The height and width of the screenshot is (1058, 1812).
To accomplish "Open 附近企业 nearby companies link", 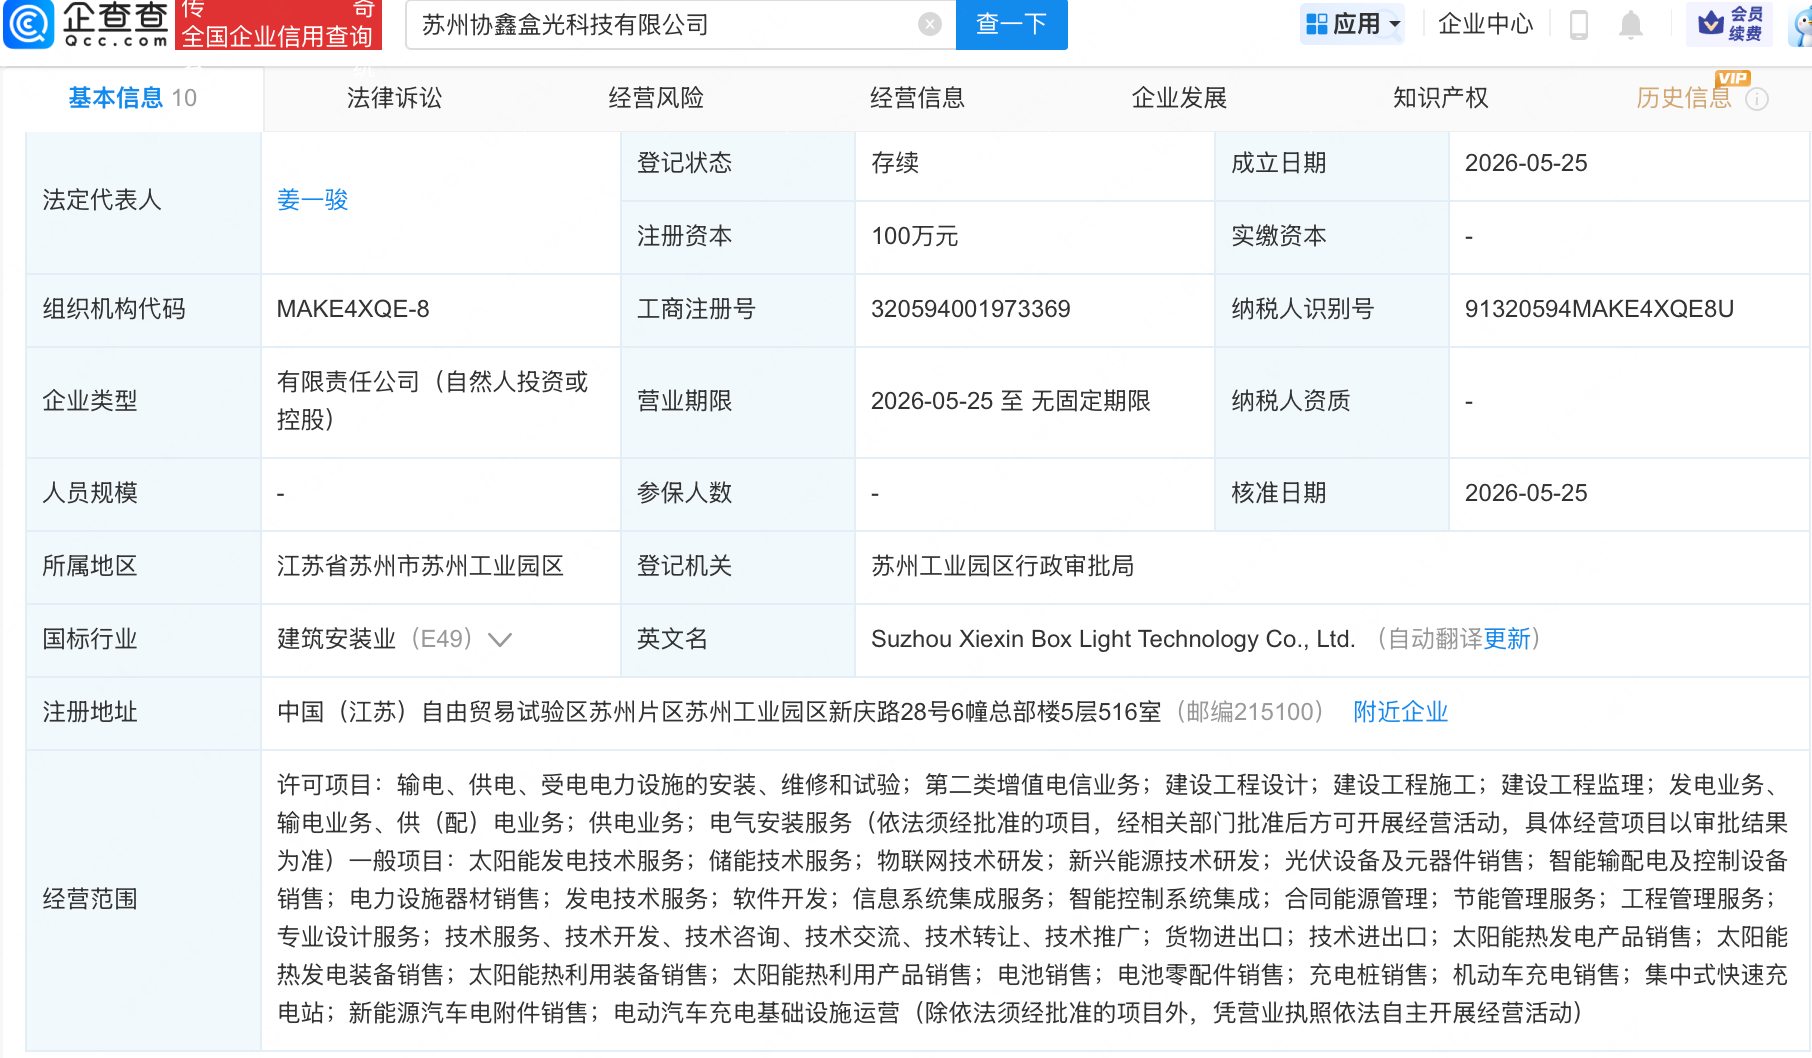I will [1400, 712].
